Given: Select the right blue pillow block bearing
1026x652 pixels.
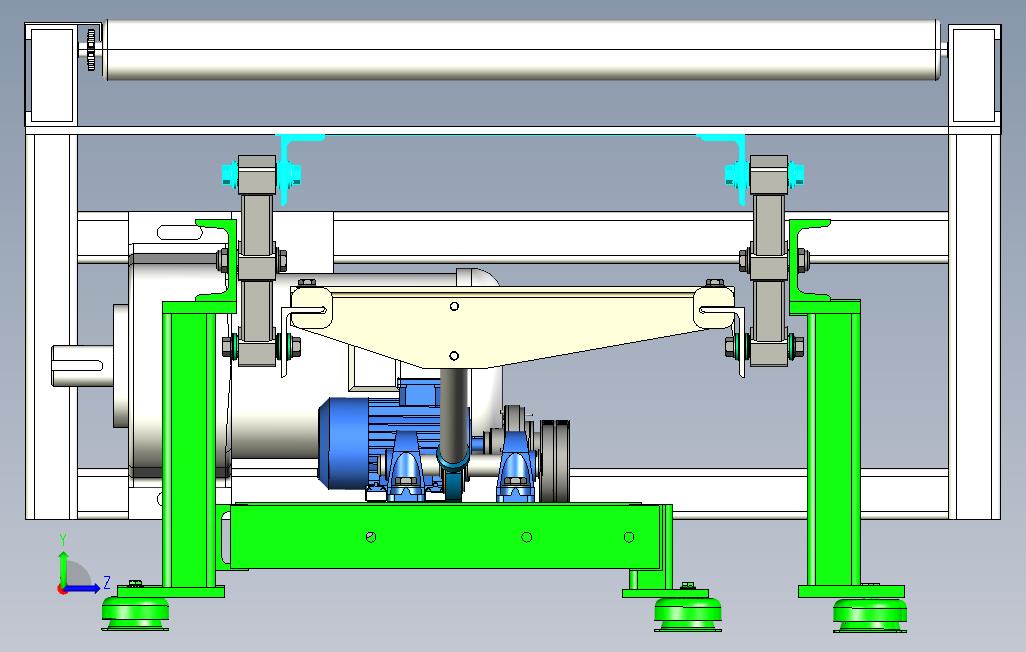Looking at the screenshot, I should click(x=516, y=466).
